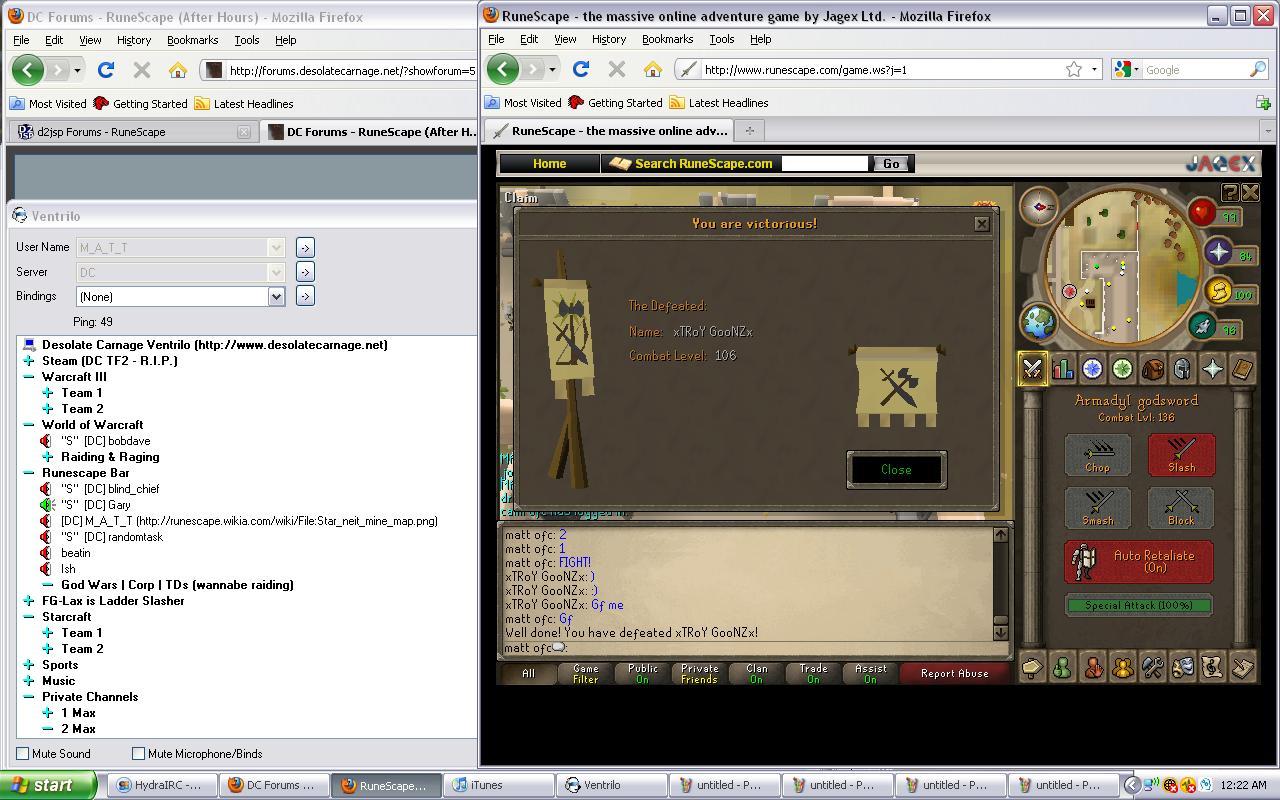
Task: Open the Bindings dropdown in Ventrilo
Action: [x=276, y=296]
